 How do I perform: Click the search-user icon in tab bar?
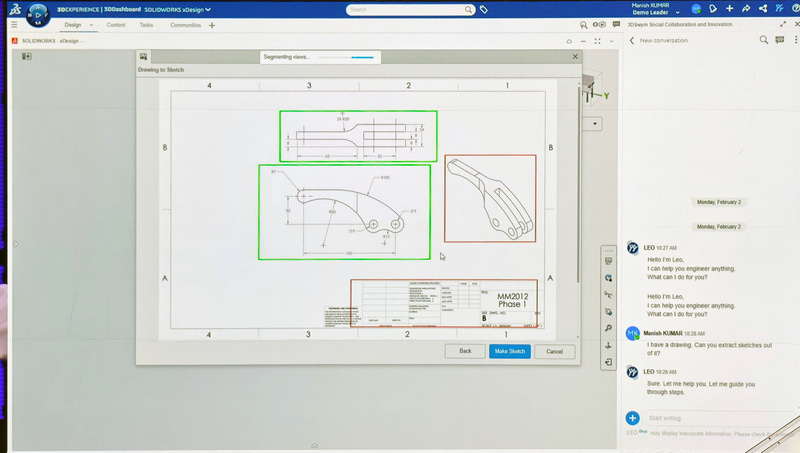[x=583, y=24]
